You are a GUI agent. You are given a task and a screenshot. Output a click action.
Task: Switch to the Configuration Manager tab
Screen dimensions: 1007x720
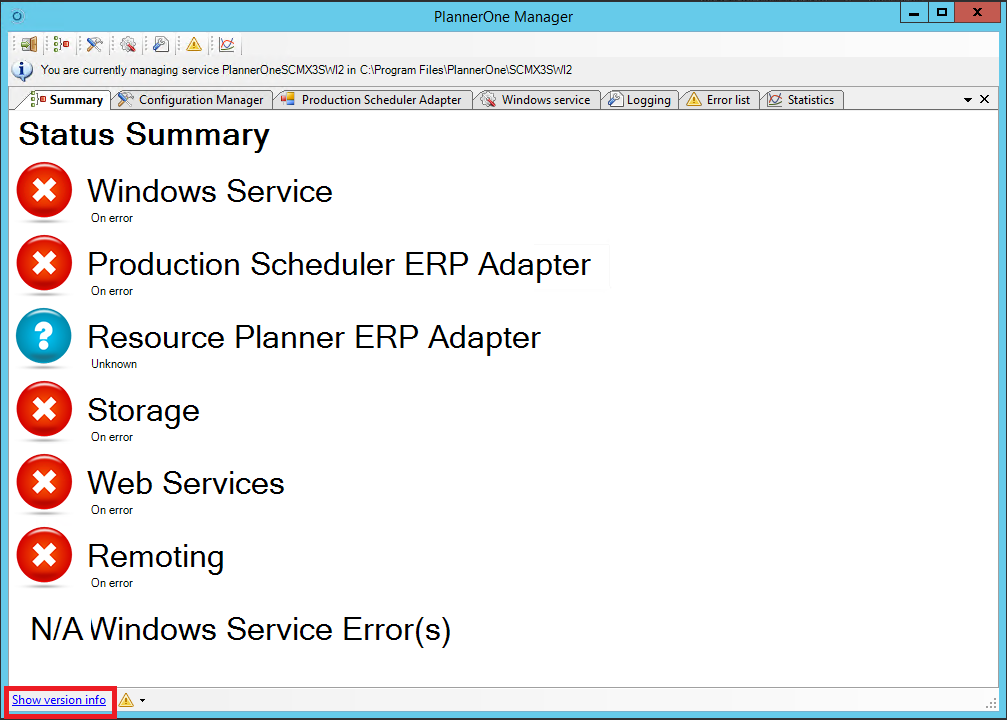coord(191,100)
